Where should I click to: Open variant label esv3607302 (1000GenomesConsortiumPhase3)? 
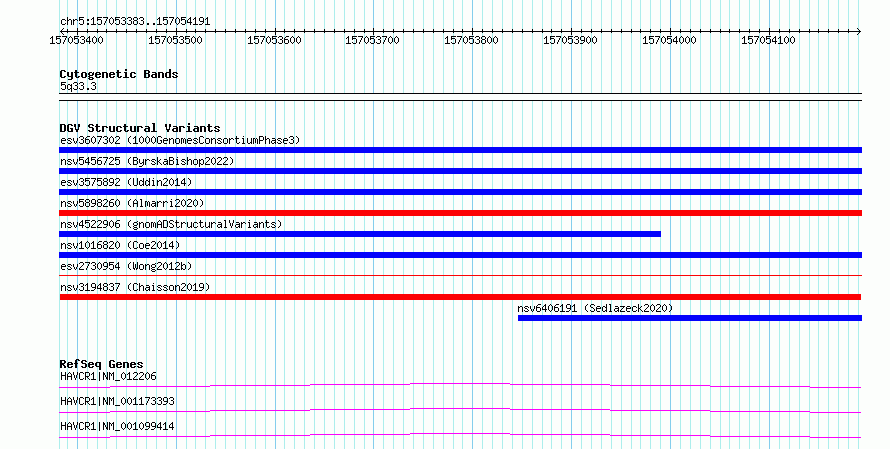click(180, 140)
